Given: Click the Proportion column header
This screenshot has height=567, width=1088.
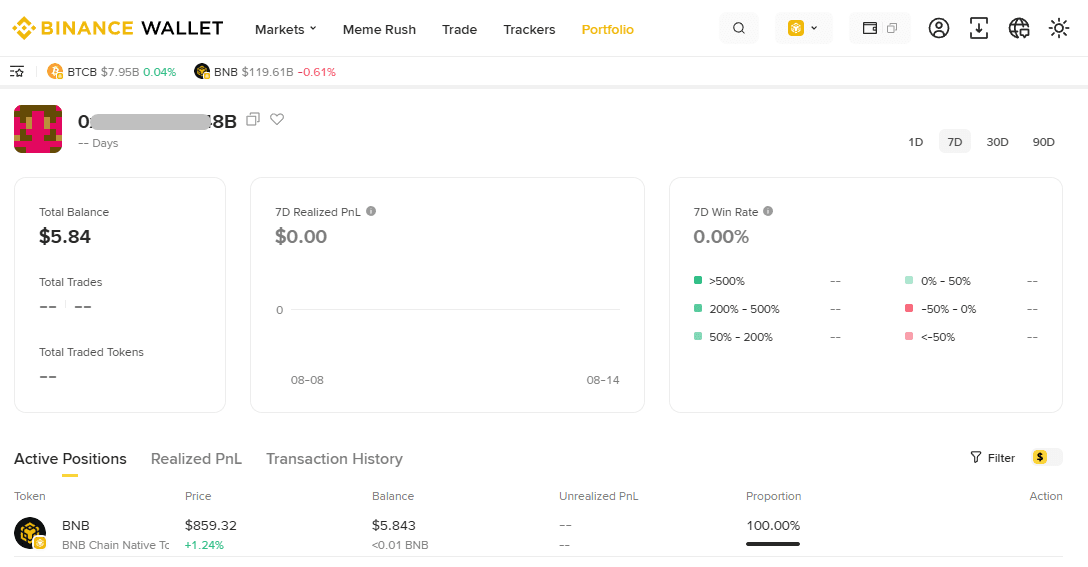Looking at the screenshot, I should (774, 496).
